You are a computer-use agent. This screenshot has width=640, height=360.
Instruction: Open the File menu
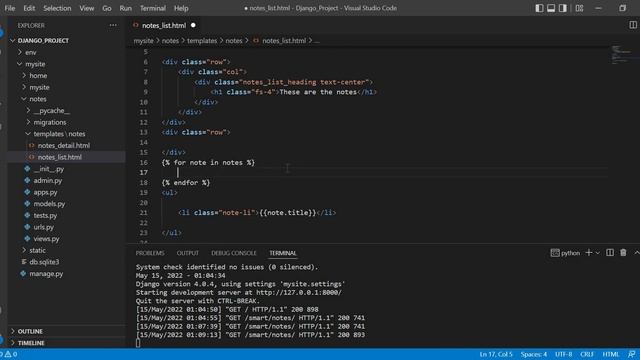pyautogui.click(x=10, y=8)
